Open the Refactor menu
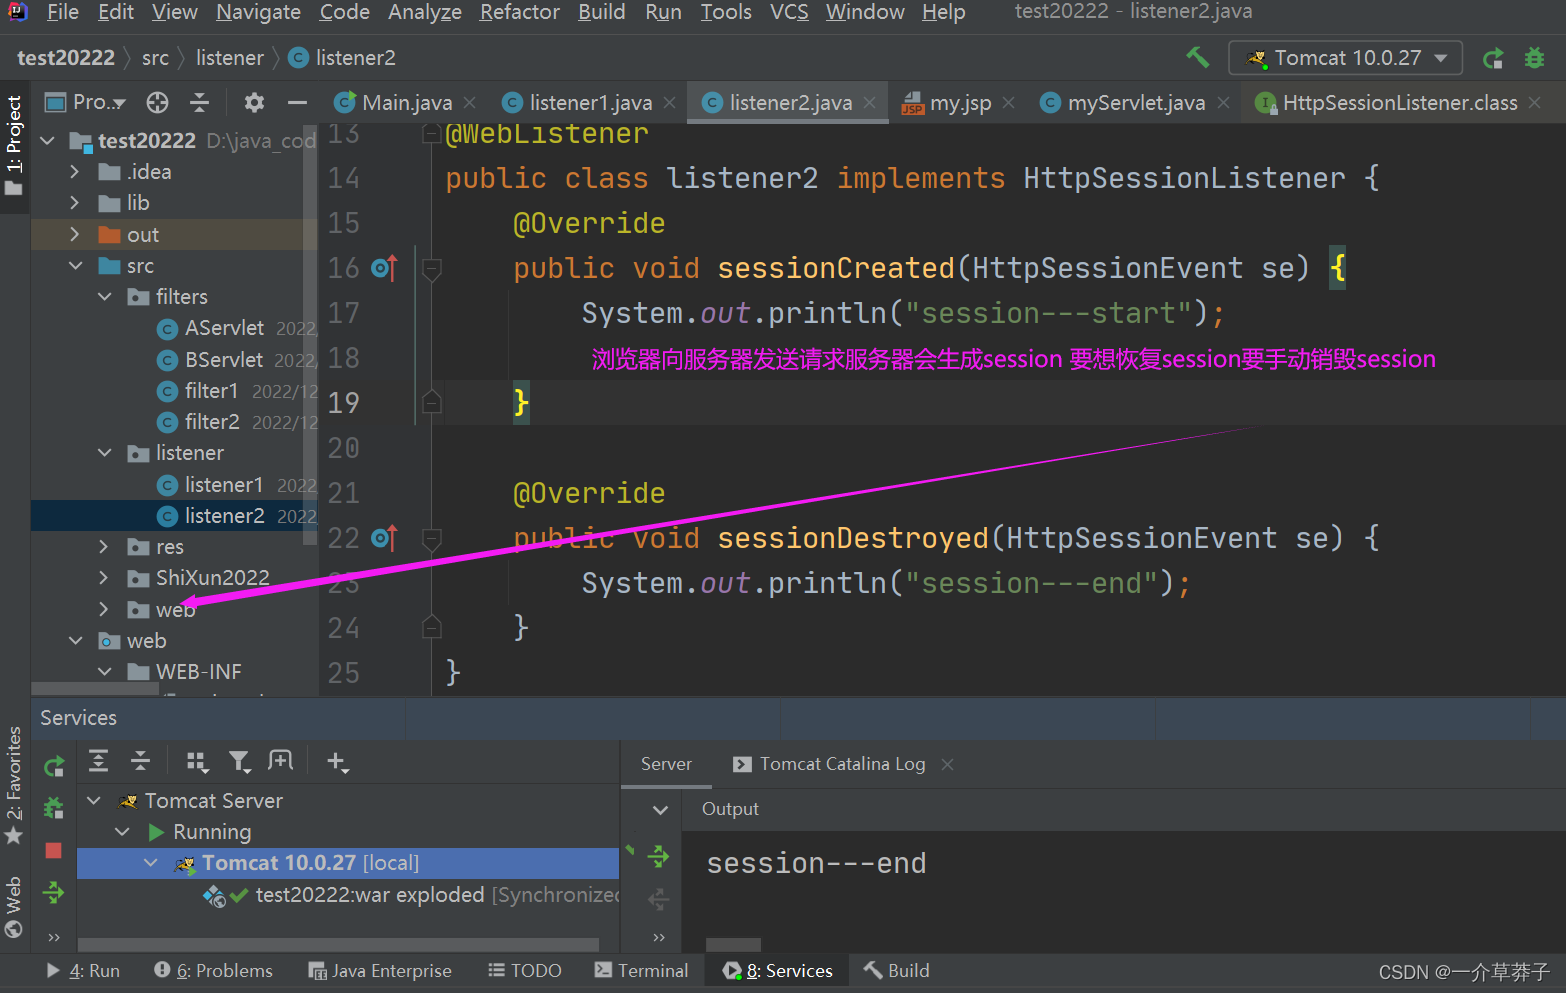Screen dimensions: 1566x993 tap(519, 12)
